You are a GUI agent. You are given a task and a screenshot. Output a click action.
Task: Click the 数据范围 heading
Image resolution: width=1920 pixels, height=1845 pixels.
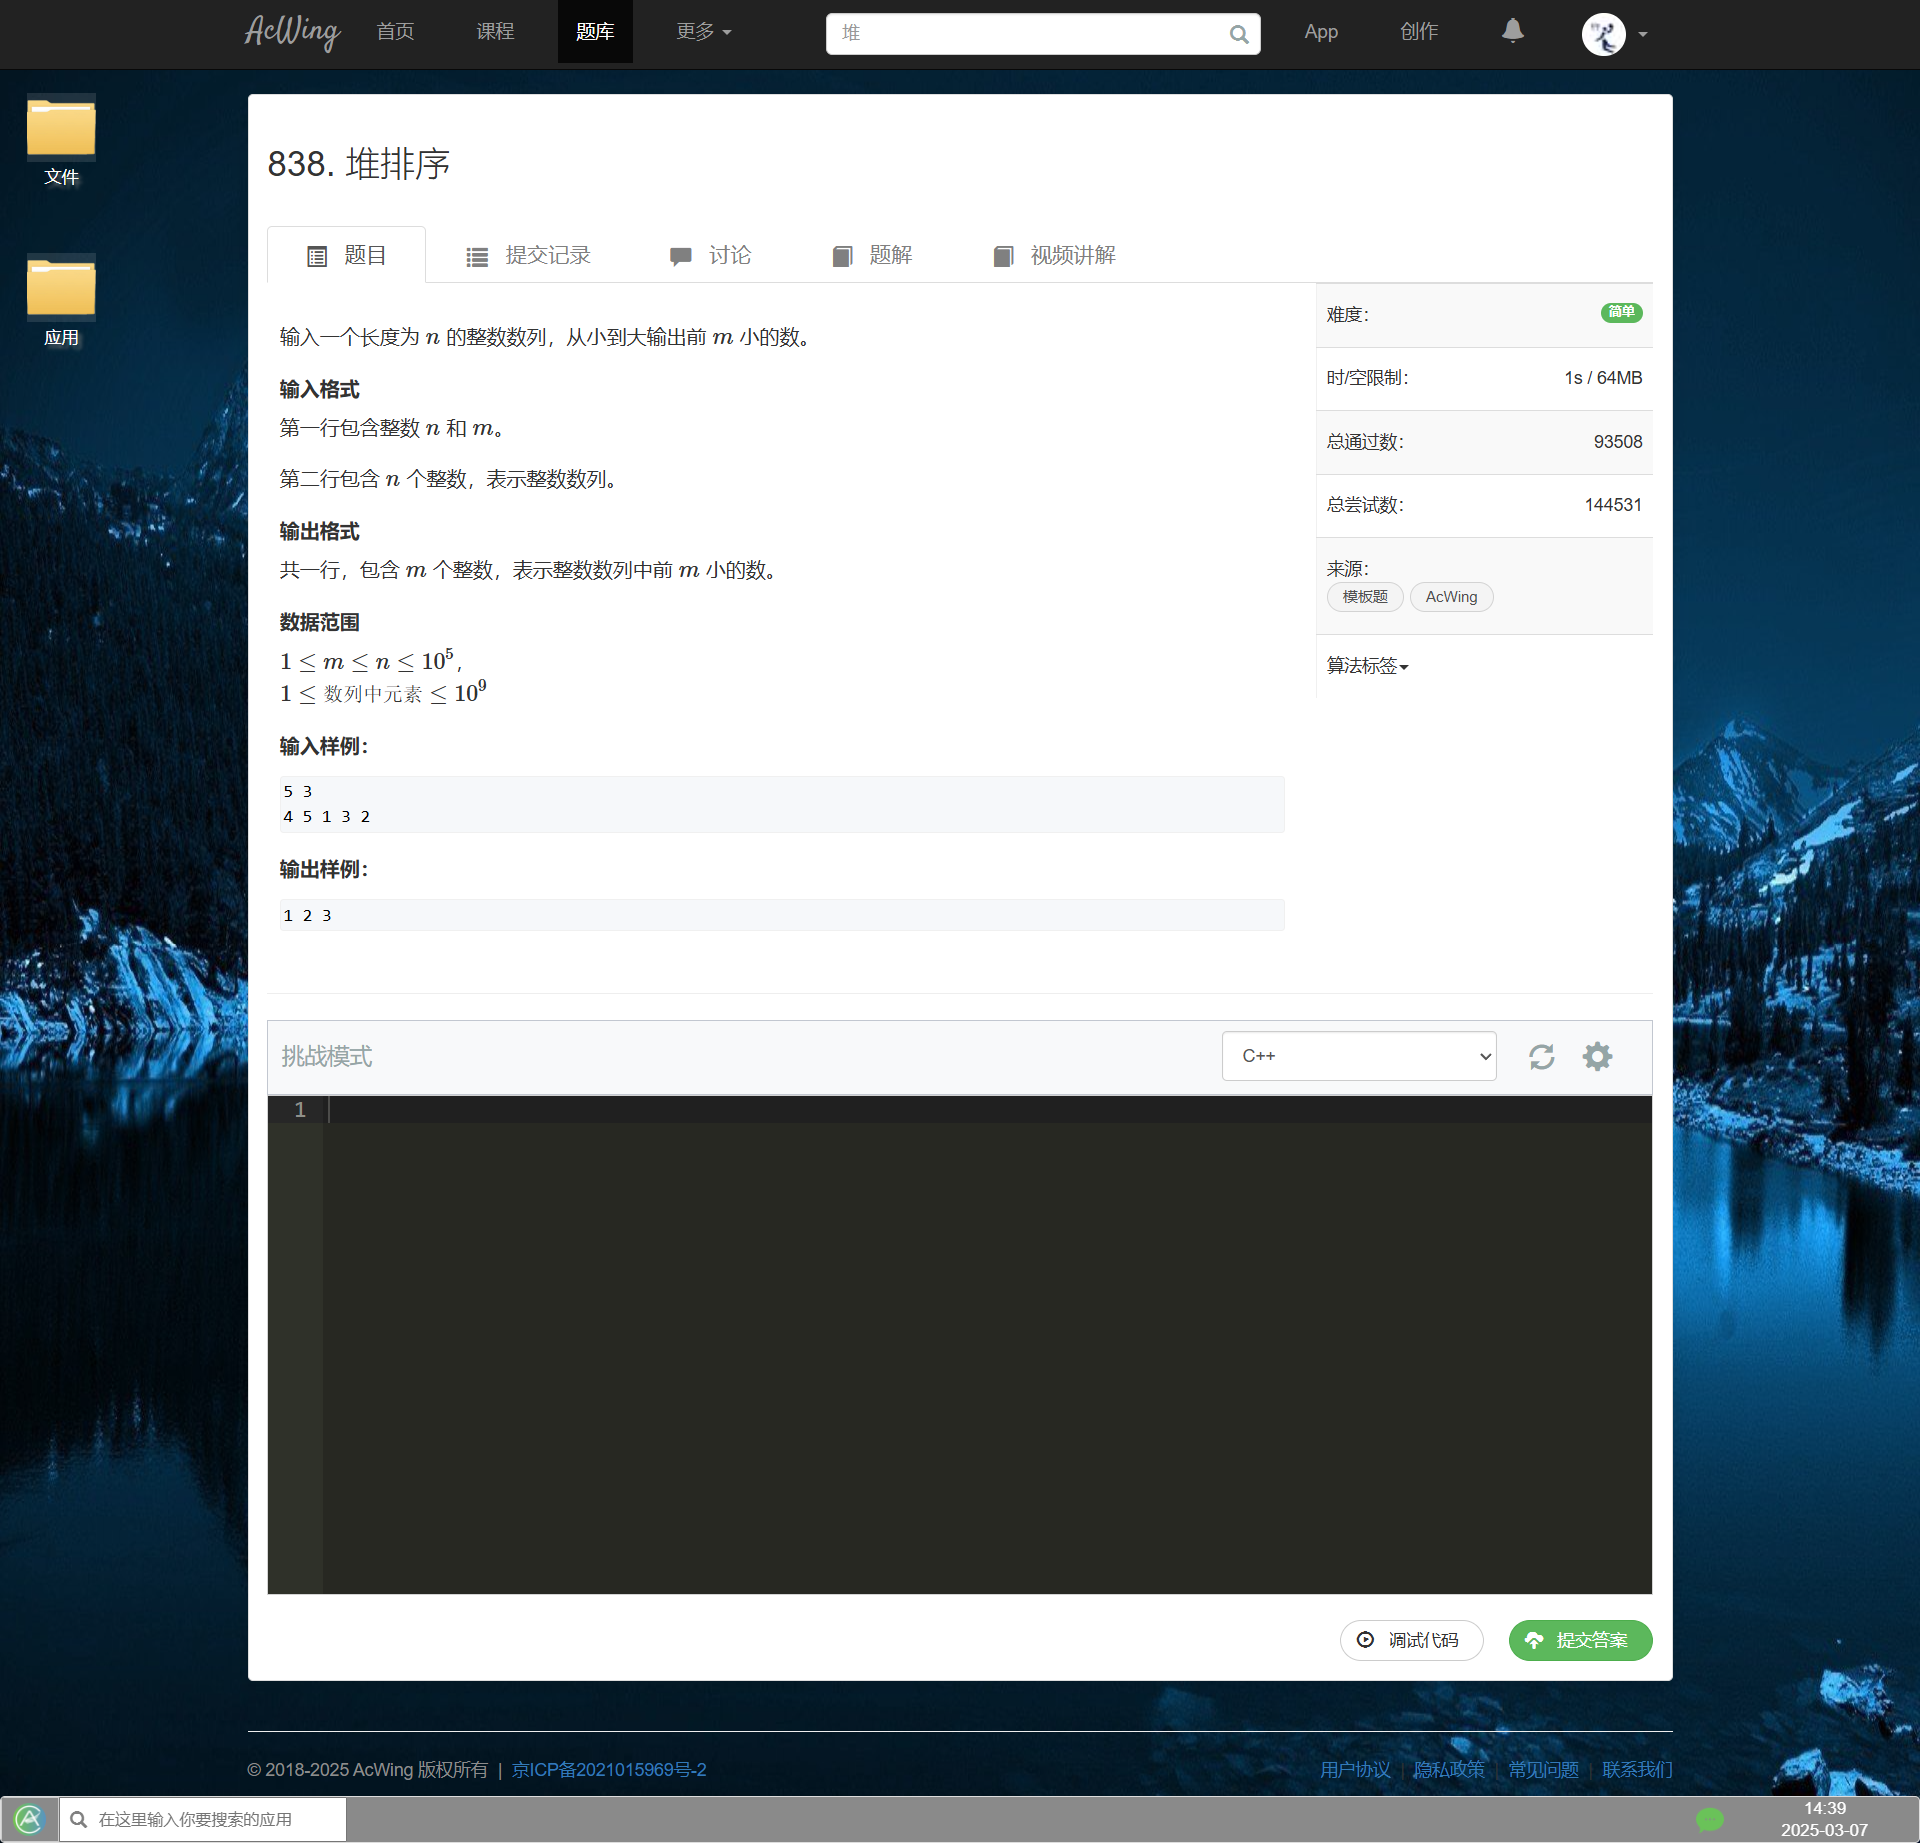coord(319,623)
